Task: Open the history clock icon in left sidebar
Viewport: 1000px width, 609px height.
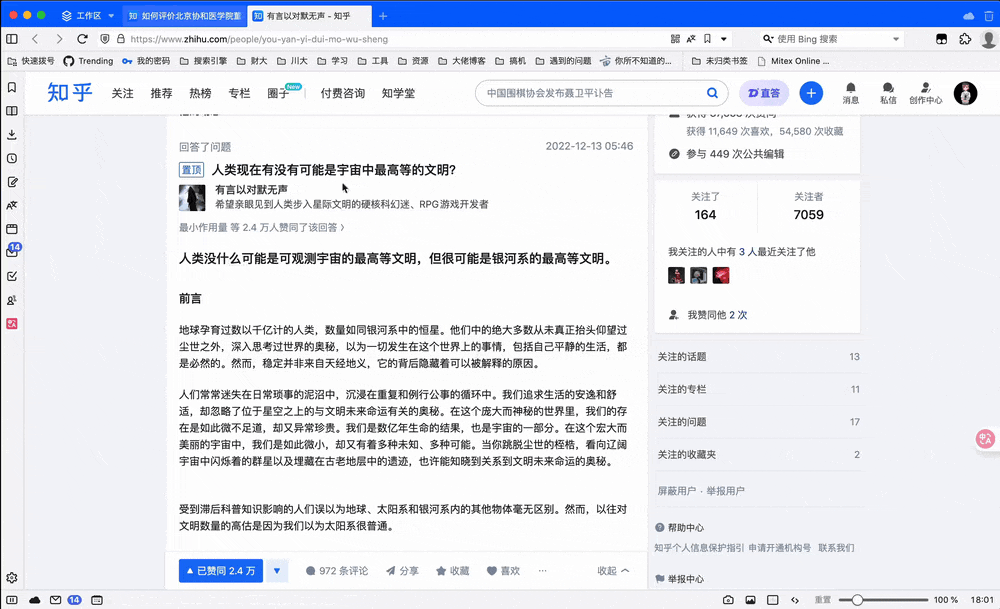Action: click(11, 159)
